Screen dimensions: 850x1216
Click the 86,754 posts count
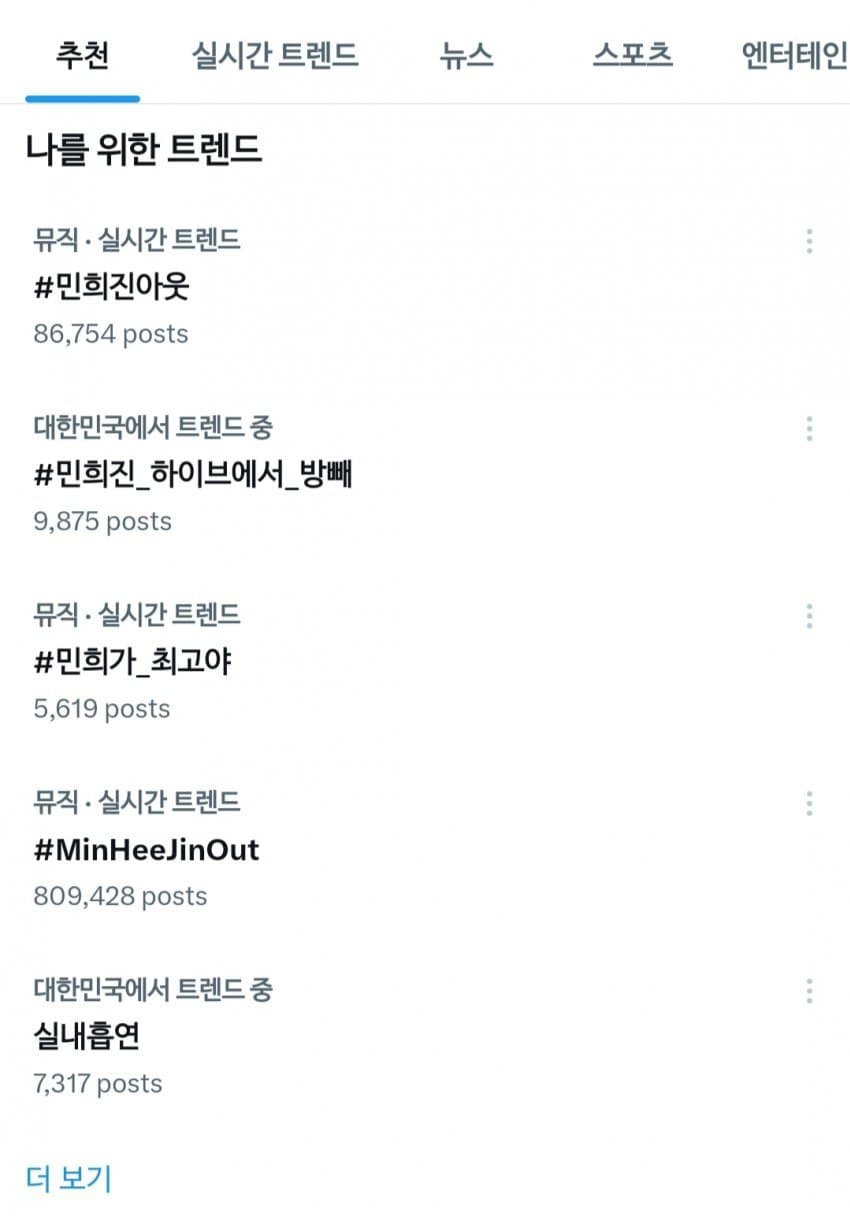pyautogui.click(x=110, y=334)
